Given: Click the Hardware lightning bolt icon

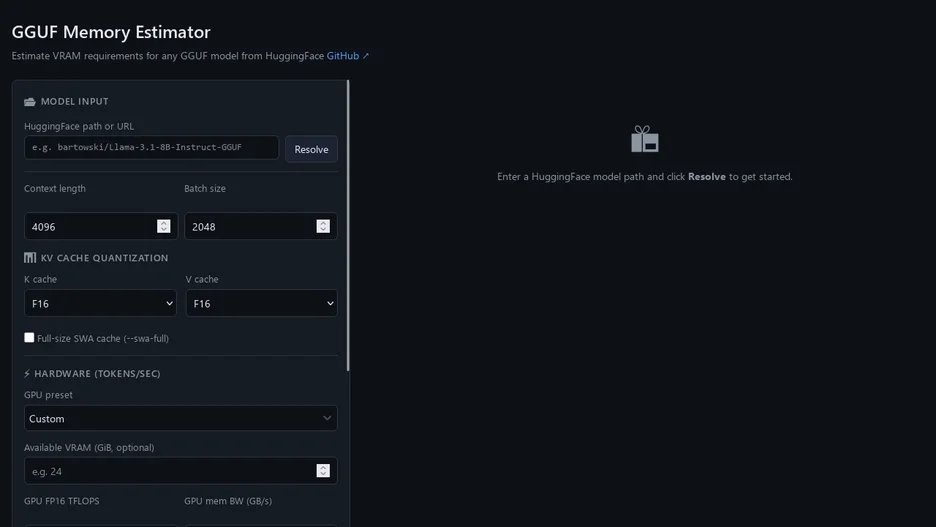Looking at the screenshot, I should [x=27, y=374].
